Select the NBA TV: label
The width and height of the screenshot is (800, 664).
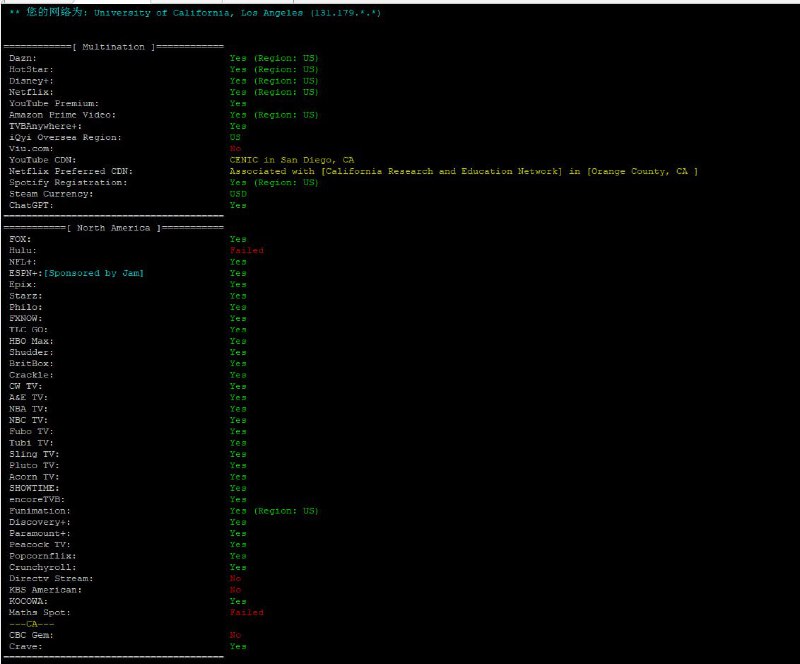(x=28, y=409)
